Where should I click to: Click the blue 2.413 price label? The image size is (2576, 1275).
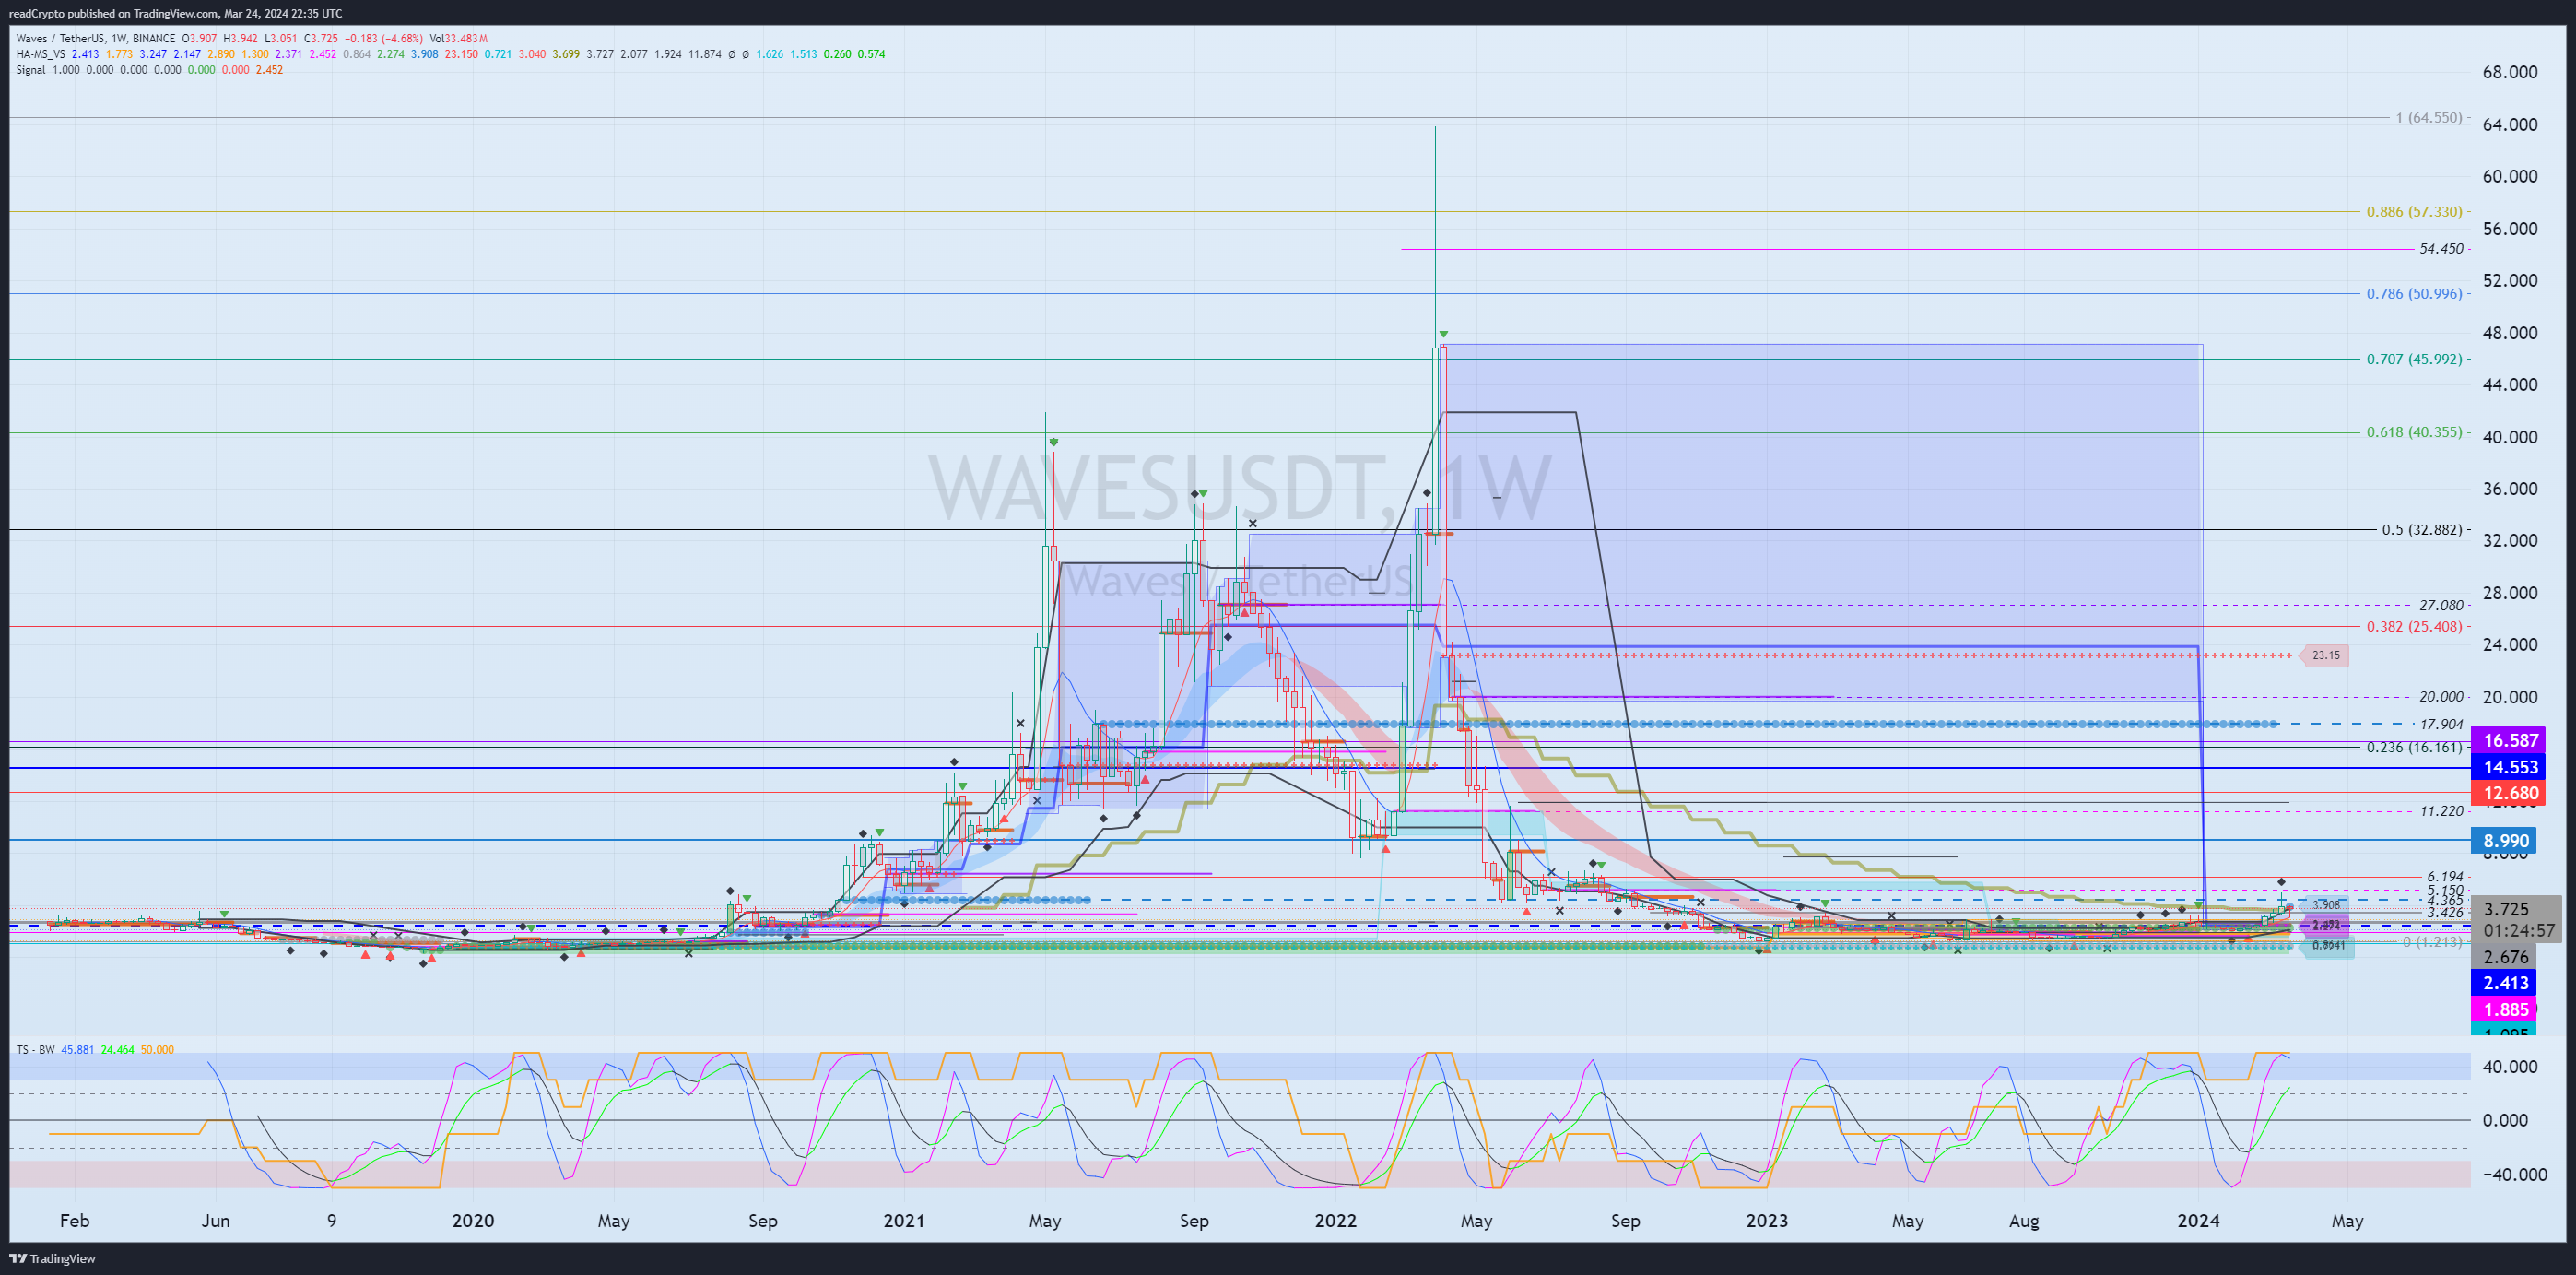pyautogui.click(x=2506, y=984)
